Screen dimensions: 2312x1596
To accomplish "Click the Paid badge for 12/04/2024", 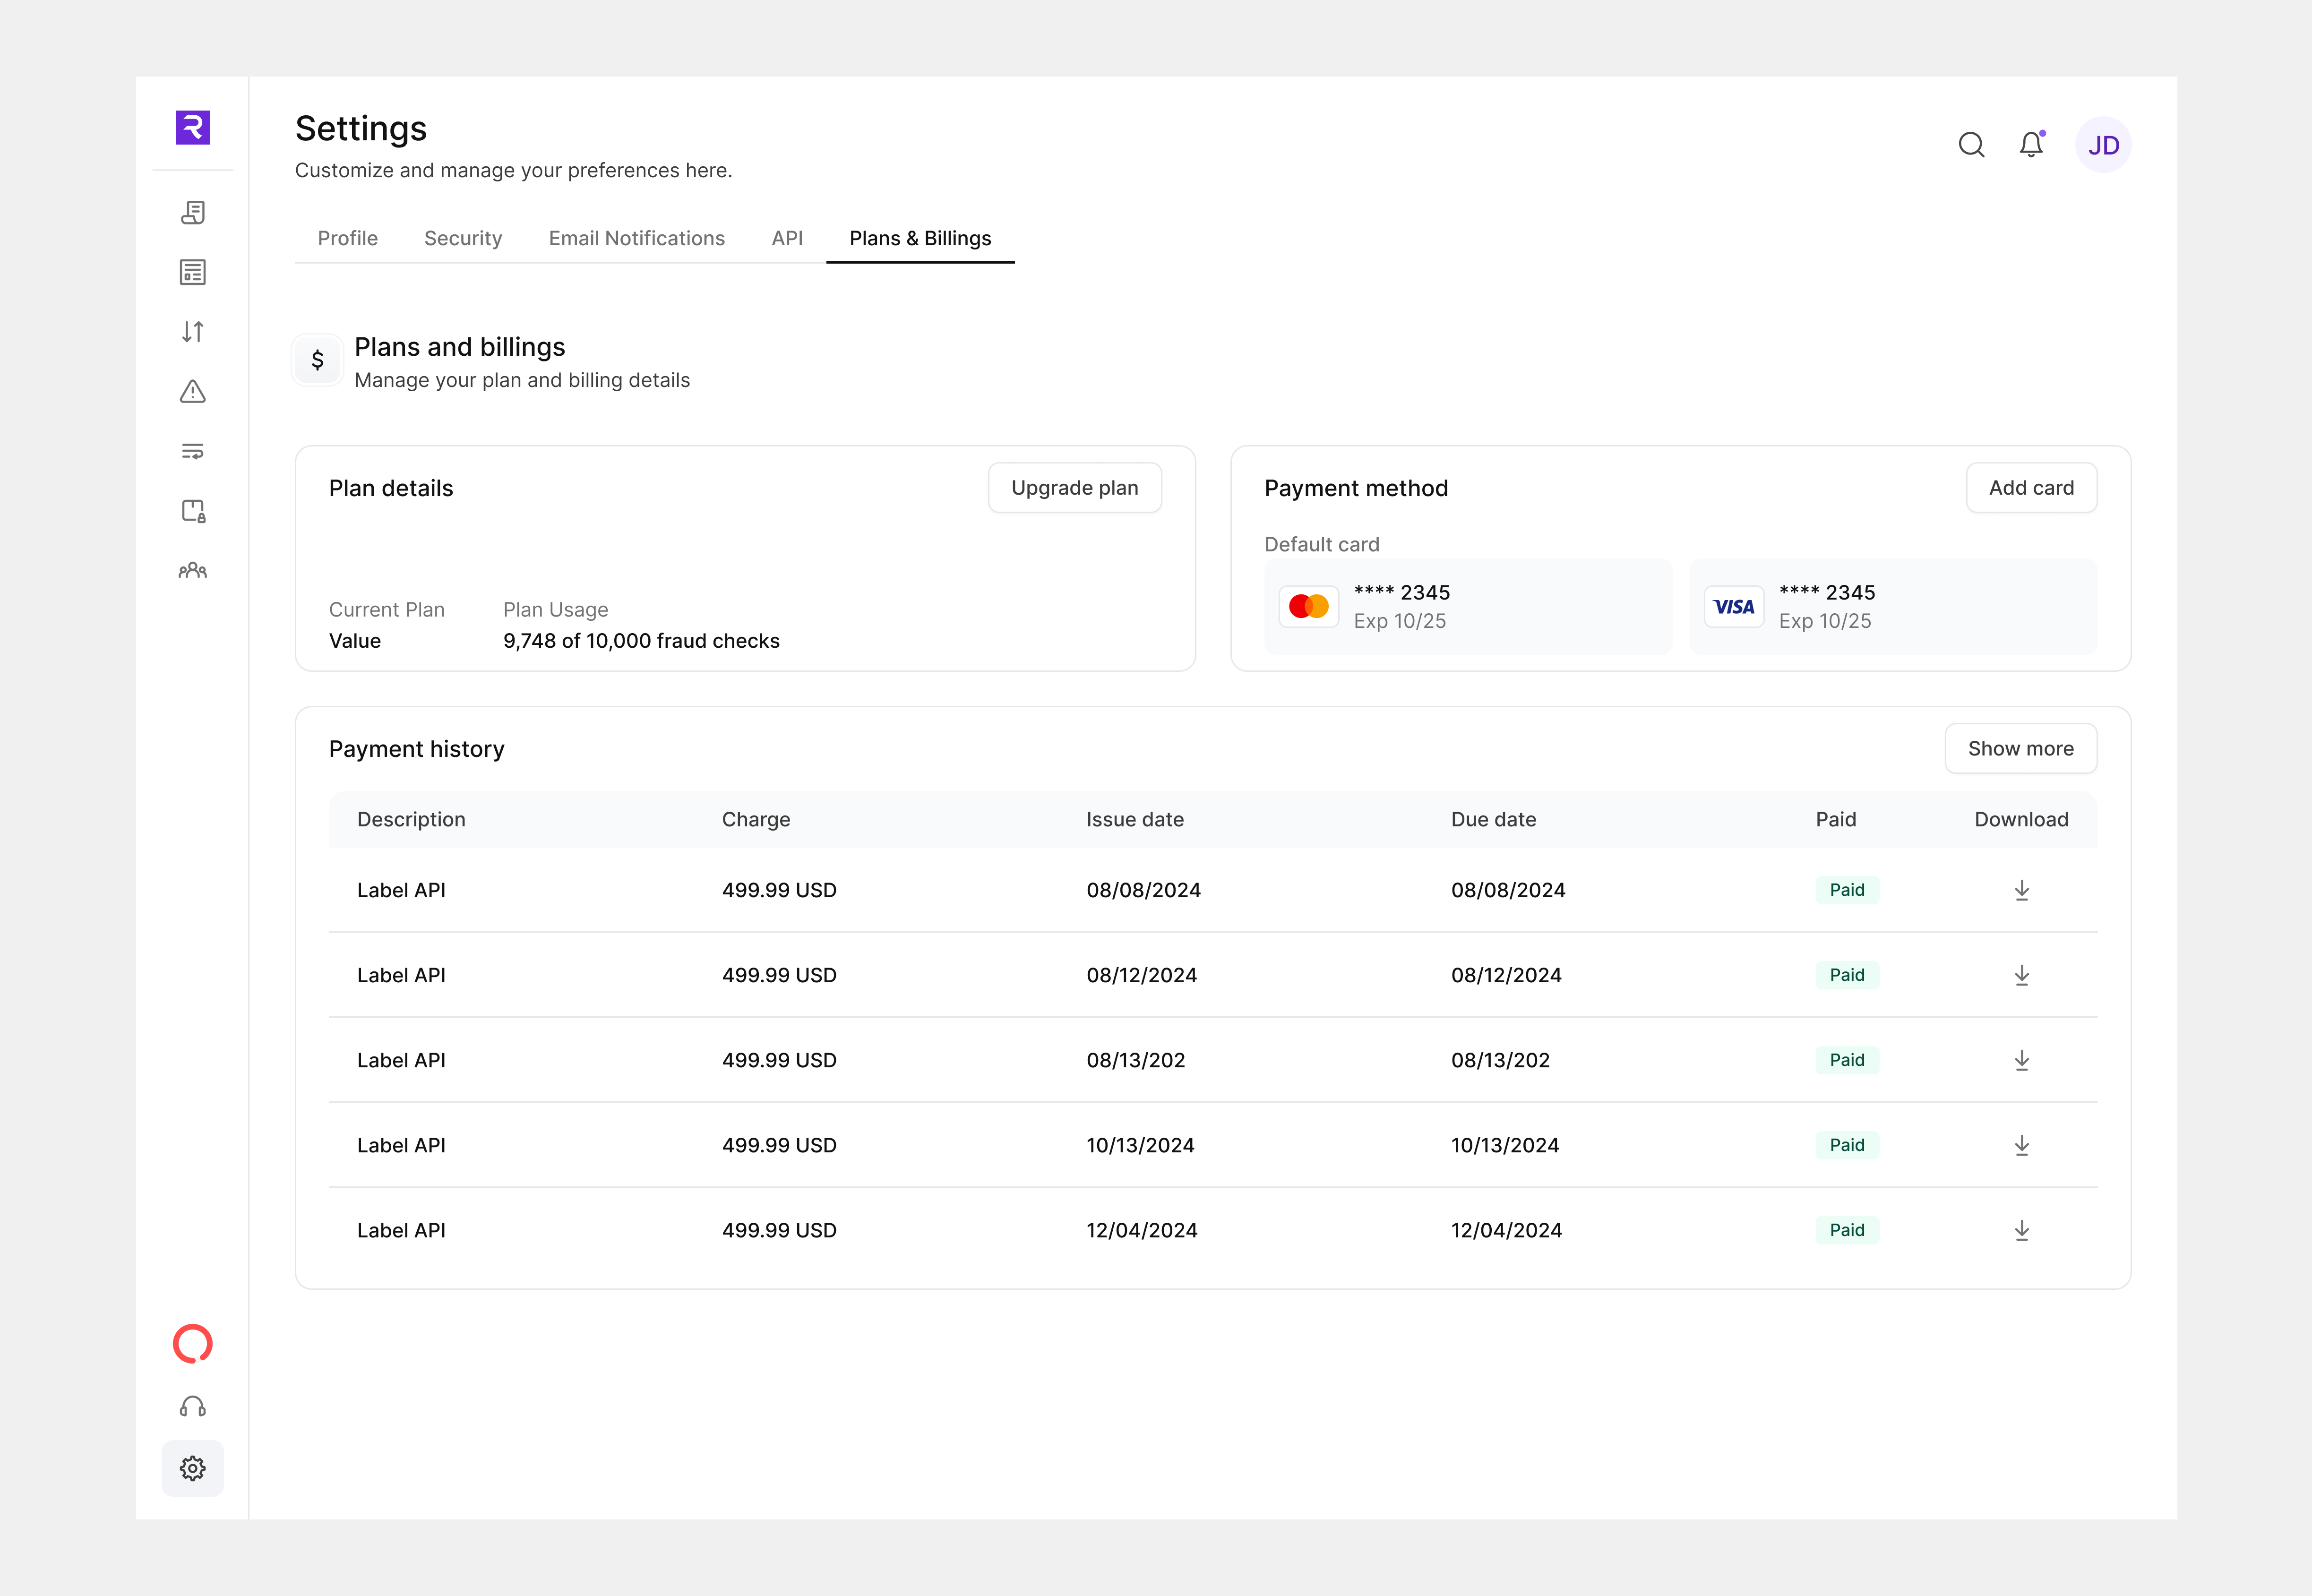I will click(1847, 1230).
